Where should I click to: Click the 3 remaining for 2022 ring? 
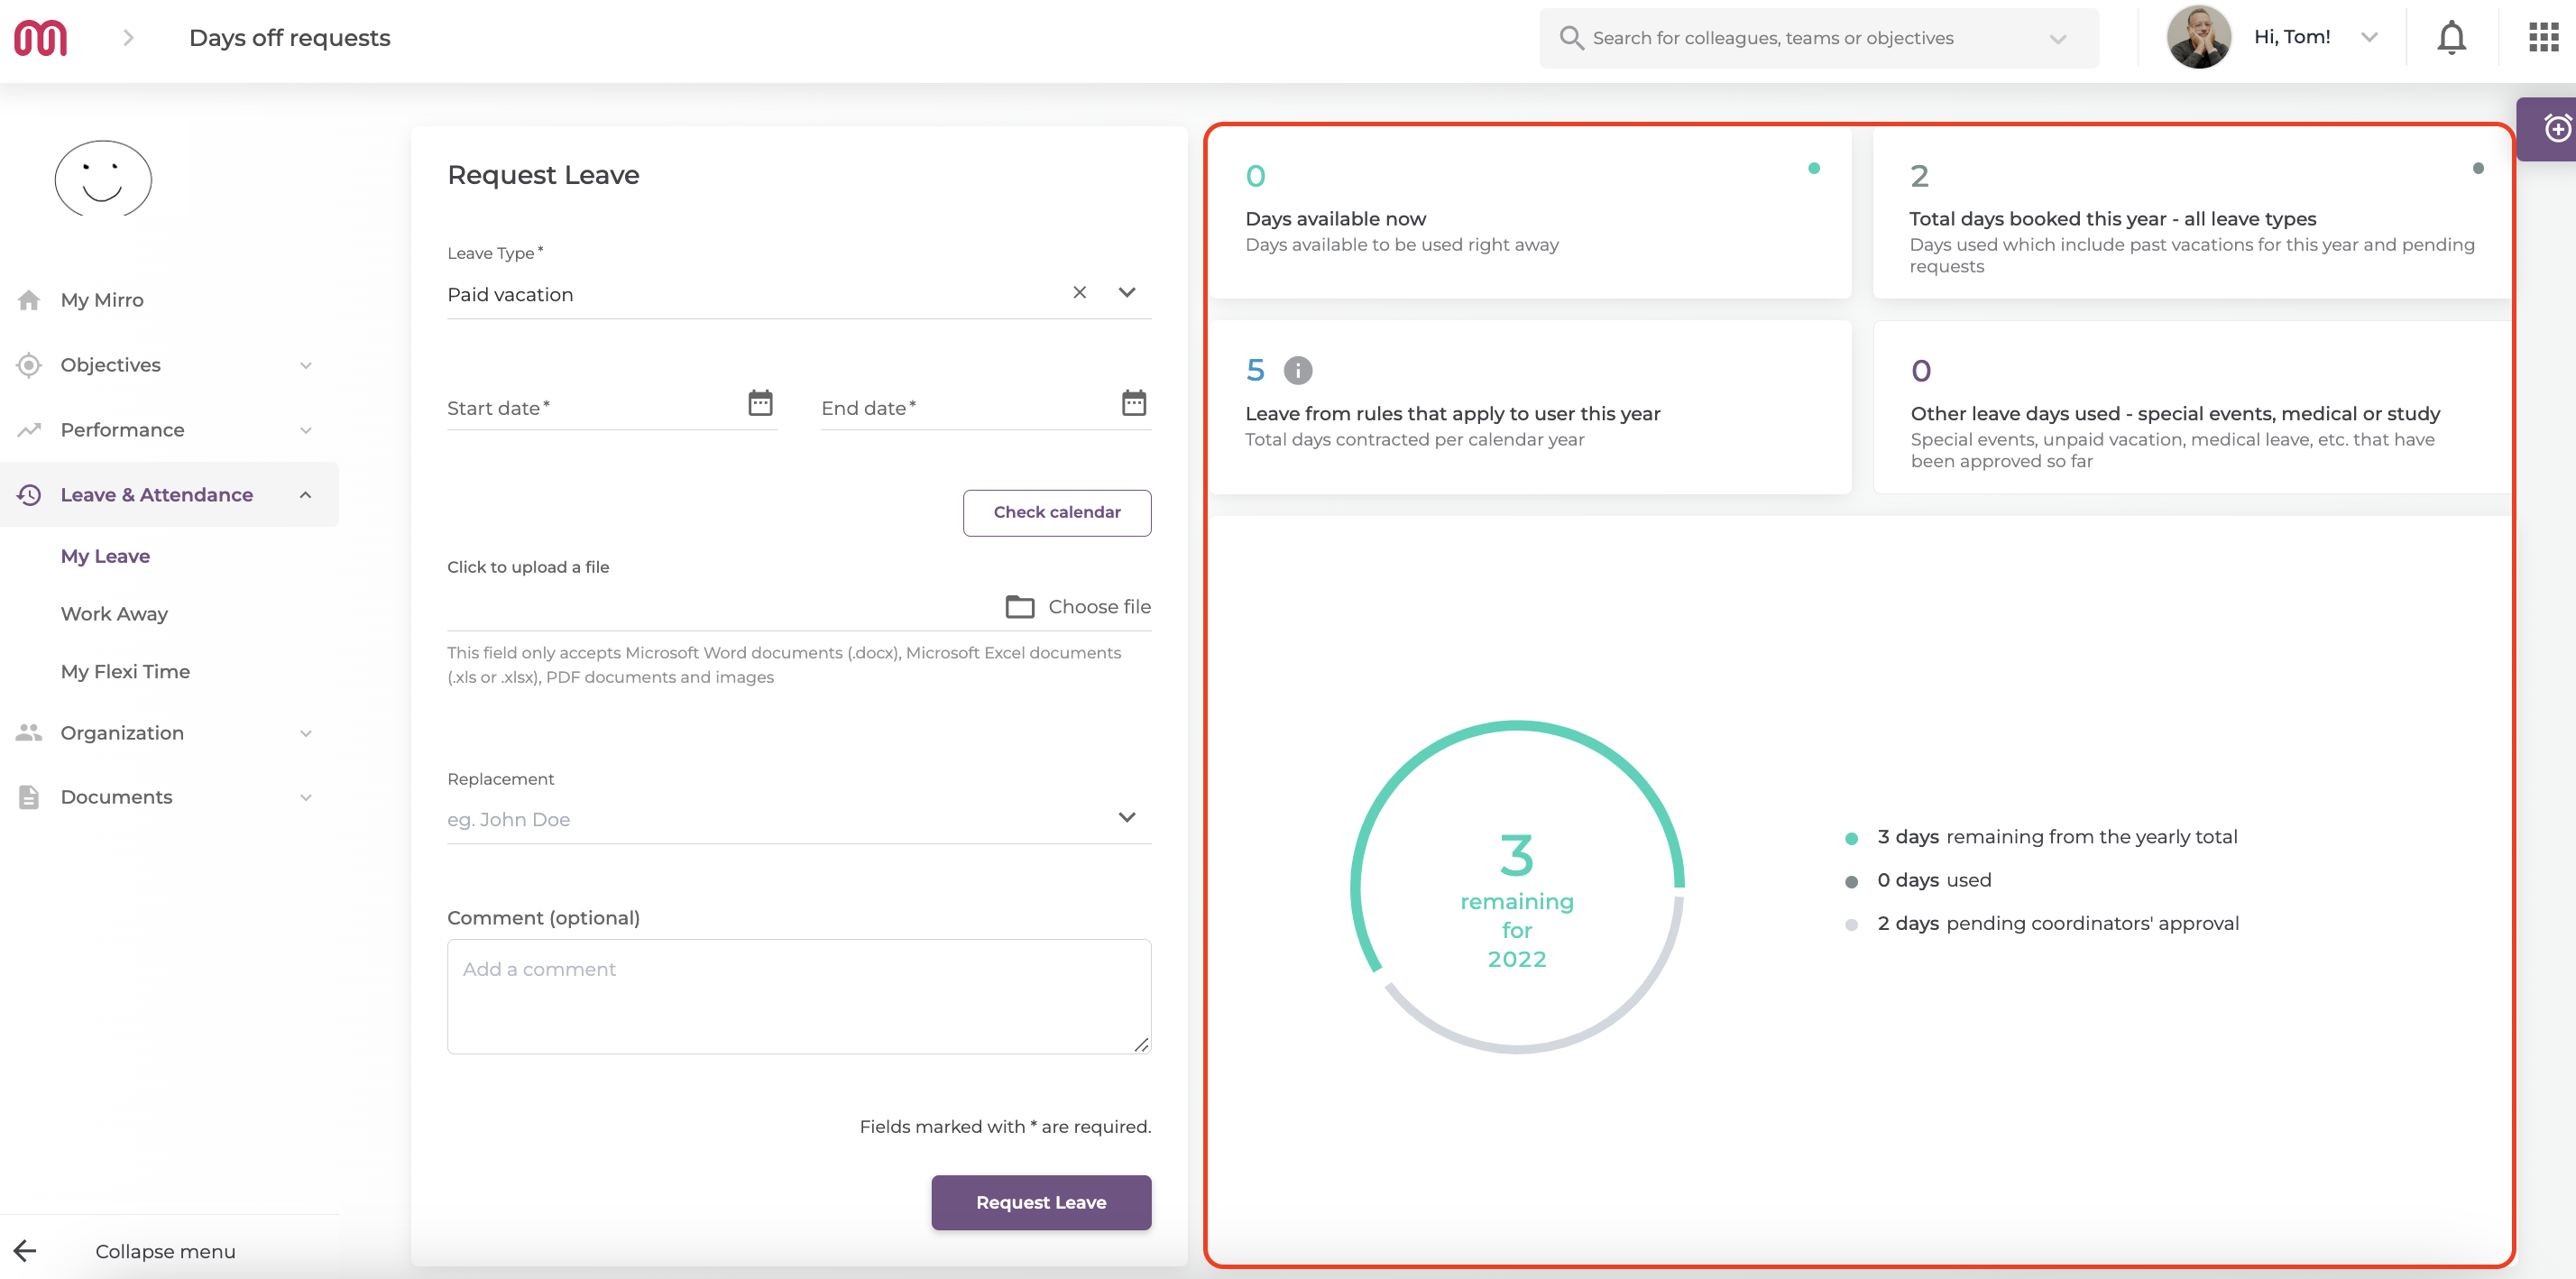(1517, 886)
